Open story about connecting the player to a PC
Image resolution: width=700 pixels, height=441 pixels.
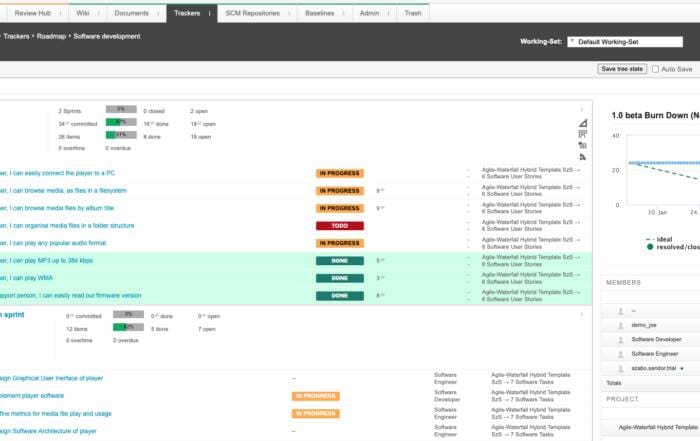pos(57,173)
